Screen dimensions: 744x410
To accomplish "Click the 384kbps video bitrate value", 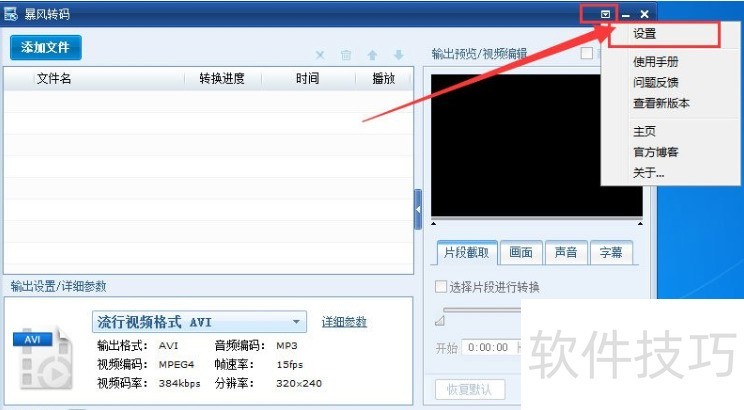I will coord(179,383).
